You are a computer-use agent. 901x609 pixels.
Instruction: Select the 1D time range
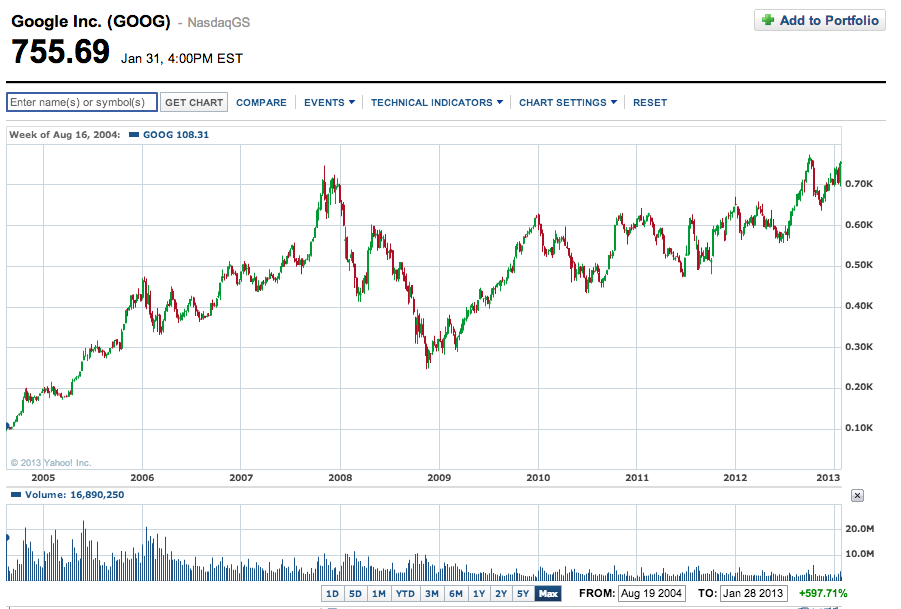(x=333, y=594)
